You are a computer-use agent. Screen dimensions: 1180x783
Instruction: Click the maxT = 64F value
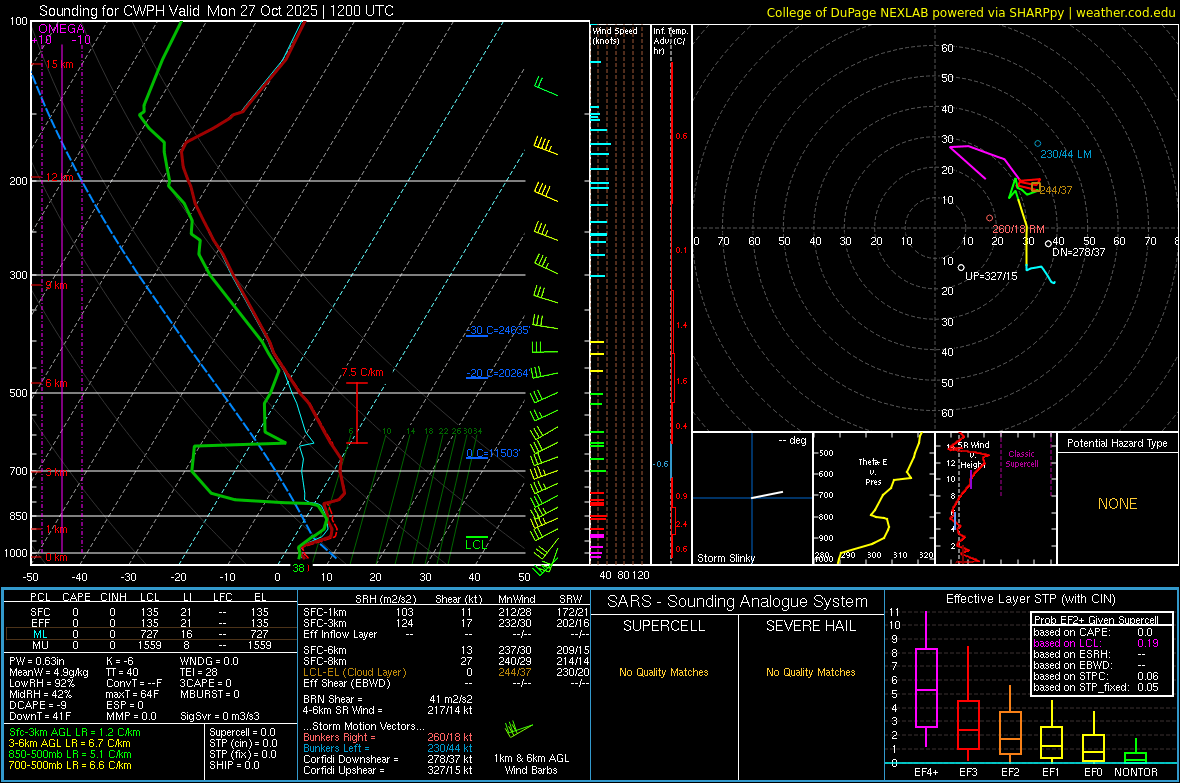pyautogui.click(x=132, y=694)
